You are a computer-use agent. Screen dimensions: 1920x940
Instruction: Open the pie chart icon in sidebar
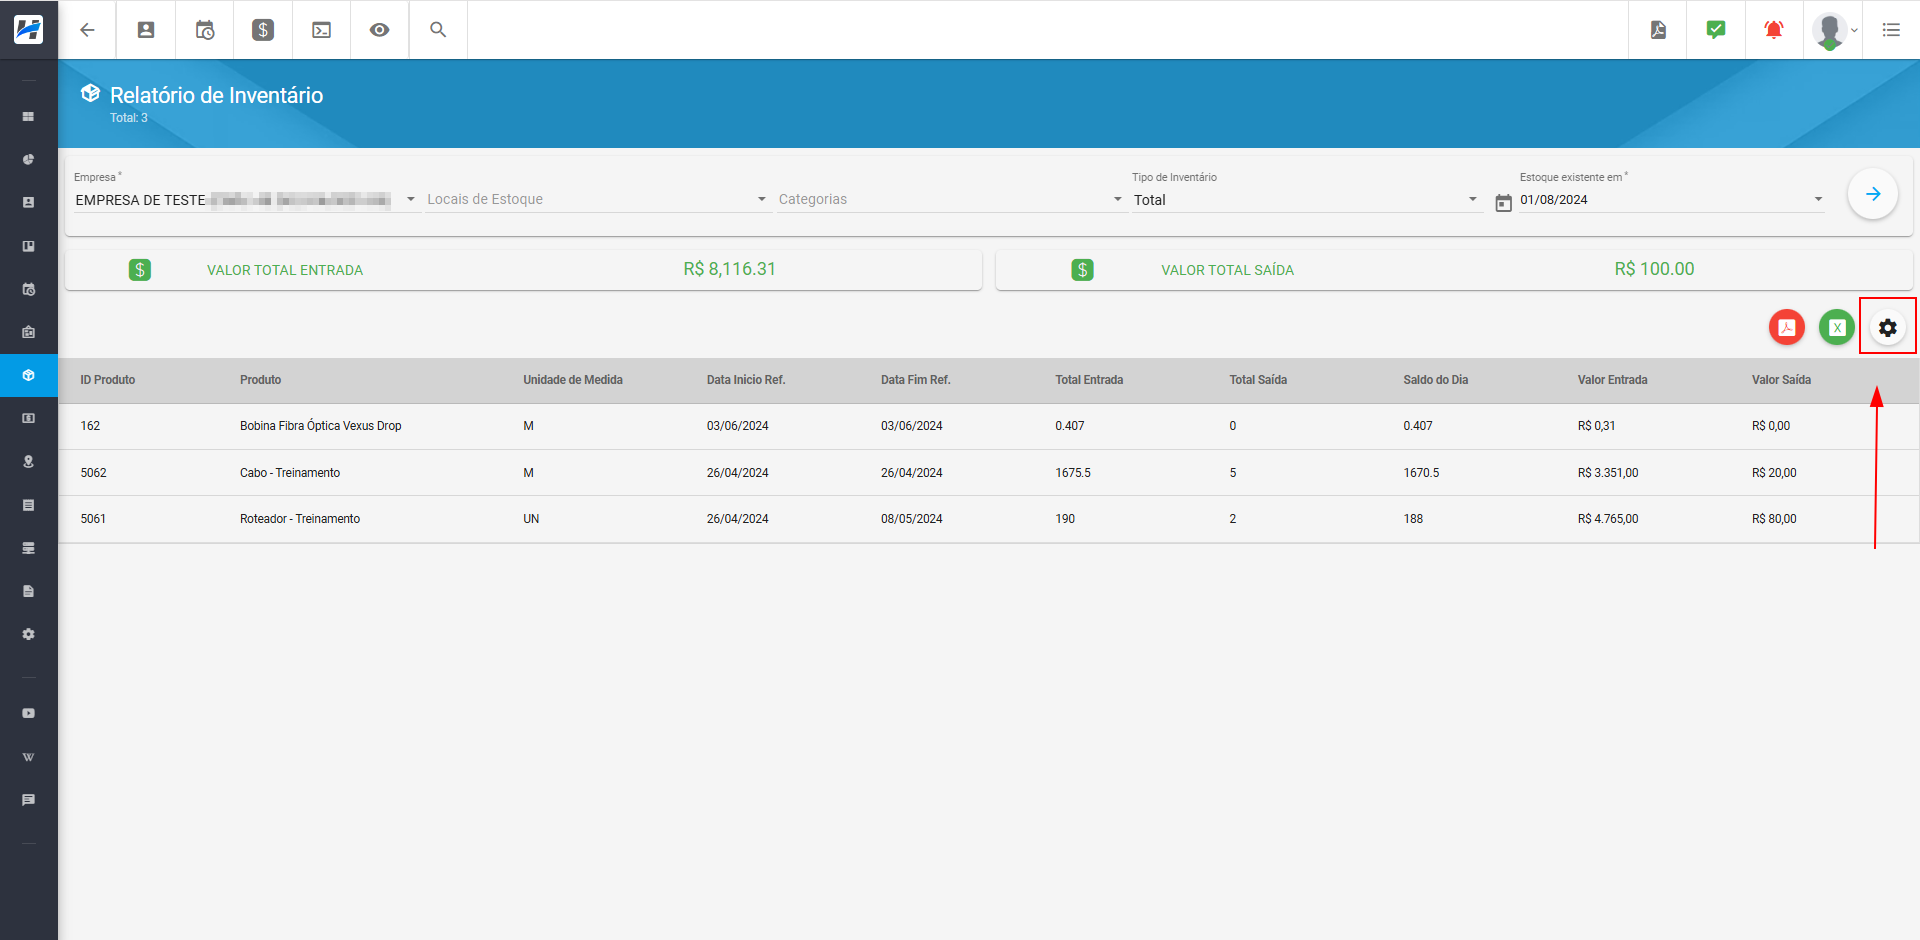tap(29, 160)
